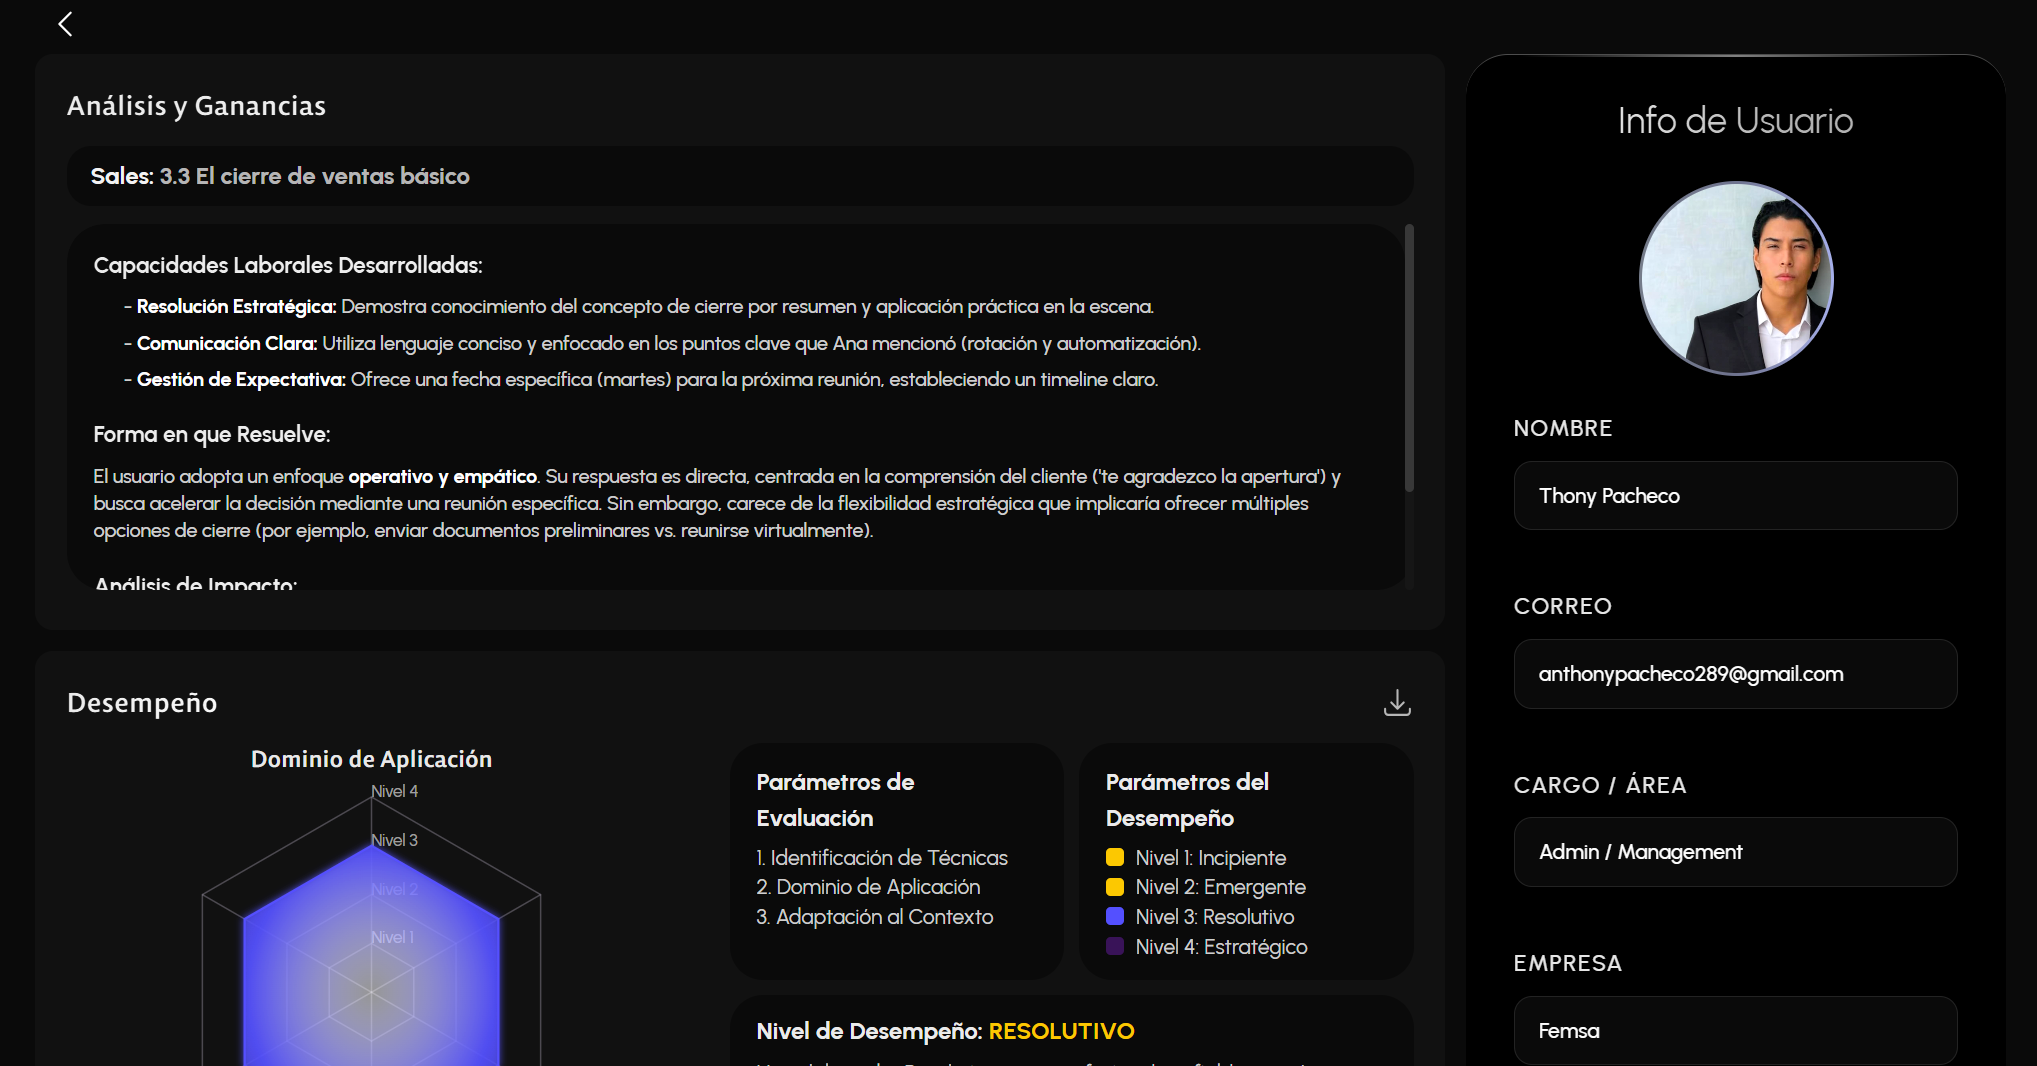This screenshot has width=2037, height=1066.
Task: Select the NOMBRE field showing Thony Pacheco
Action: click(1735, 495)
